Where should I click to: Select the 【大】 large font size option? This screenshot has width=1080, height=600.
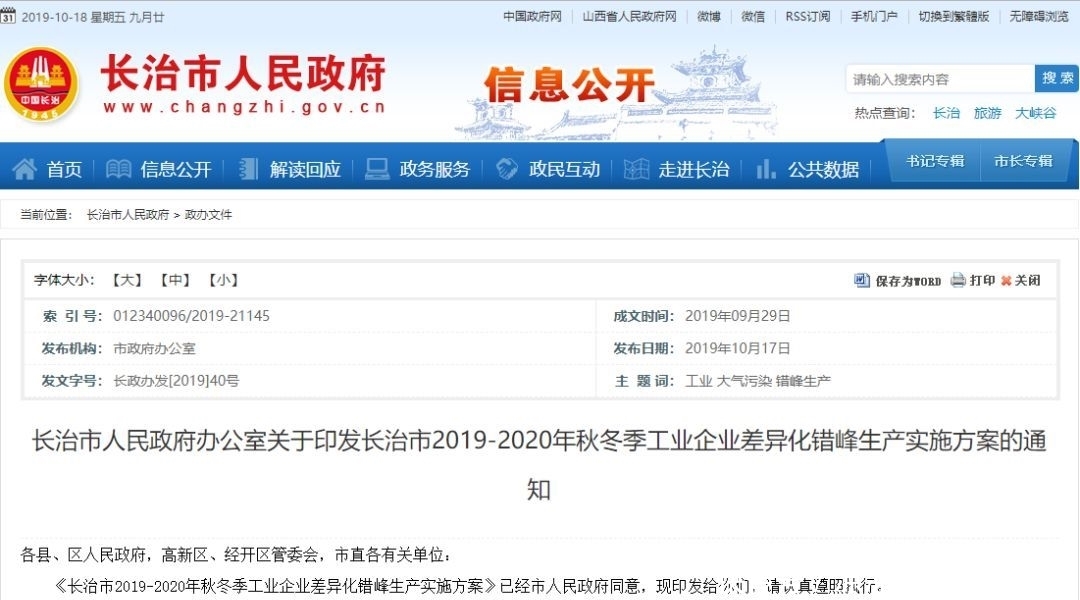point(125,280)
